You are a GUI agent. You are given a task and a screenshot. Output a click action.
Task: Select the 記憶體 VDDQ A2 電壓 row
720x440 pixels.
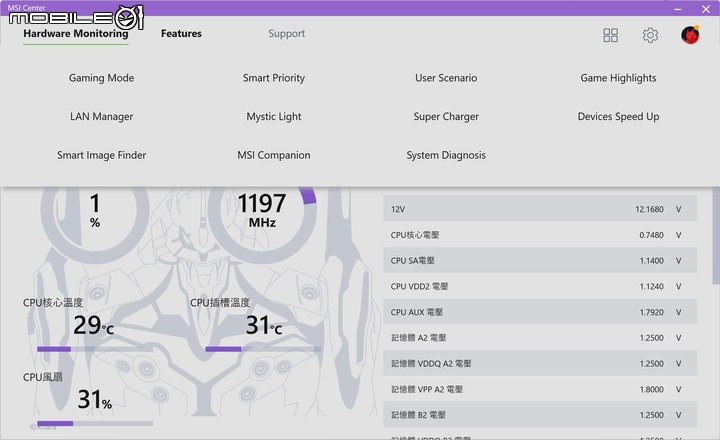[540, 363]
